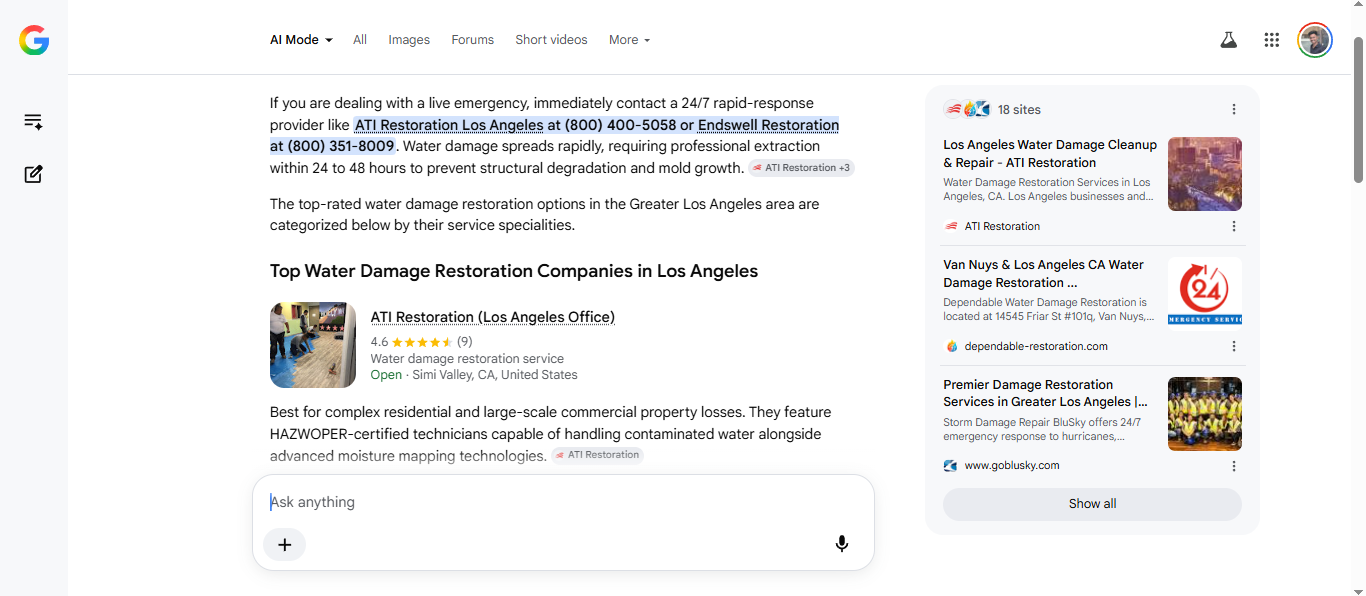Switch to the Images tab
Screen dimensions: 1366x596
(x=409, y=40)
